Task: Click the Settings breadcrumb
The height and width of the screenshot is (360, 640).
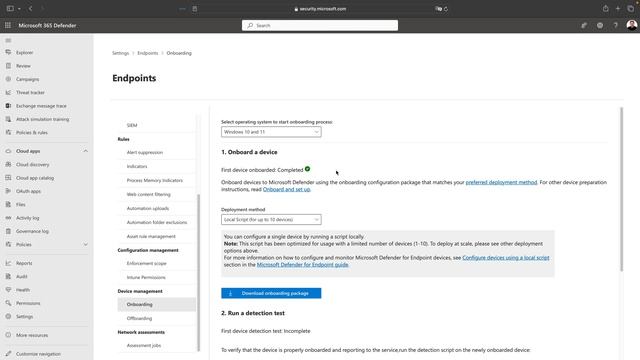Action: pos(120,53)
